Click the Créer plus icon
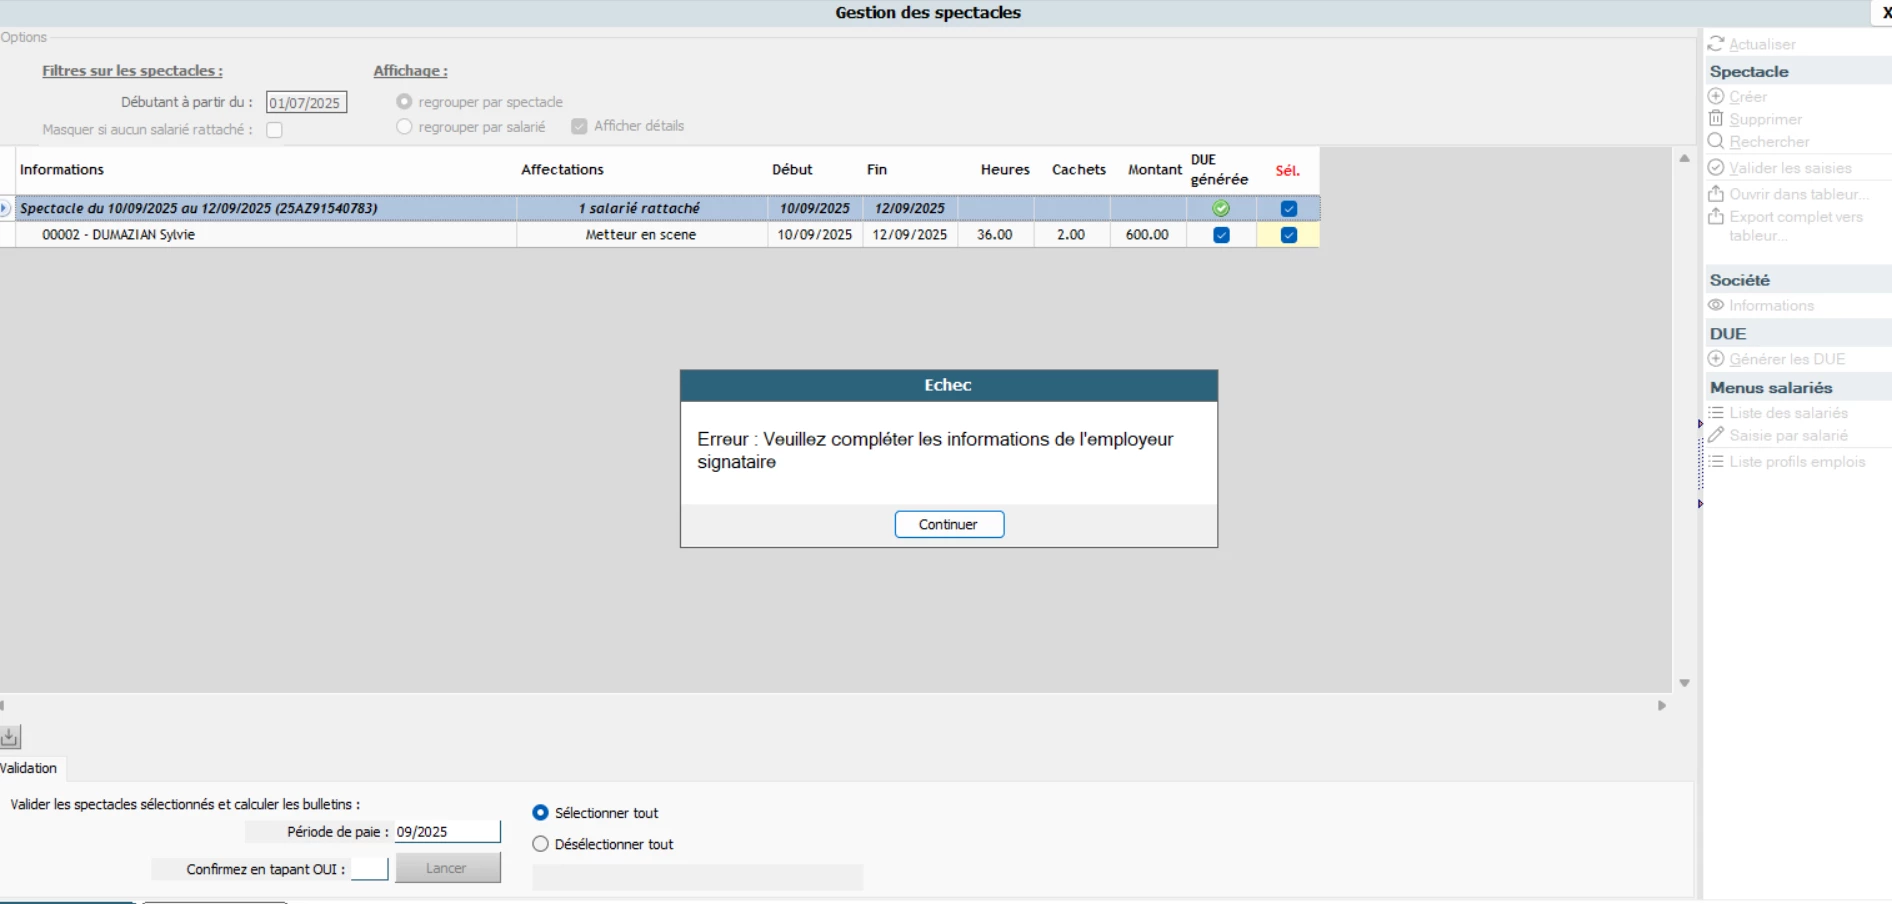The image size is (1892, 904). click(x=1716, y=96)
